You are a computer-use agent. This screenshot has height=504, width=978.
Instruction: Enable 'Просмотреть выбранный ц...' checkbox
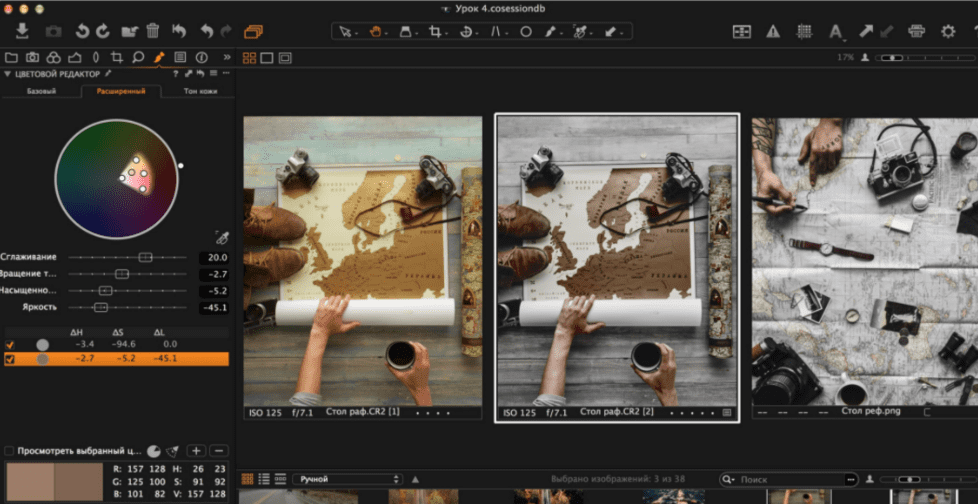[x=9, y=451]
